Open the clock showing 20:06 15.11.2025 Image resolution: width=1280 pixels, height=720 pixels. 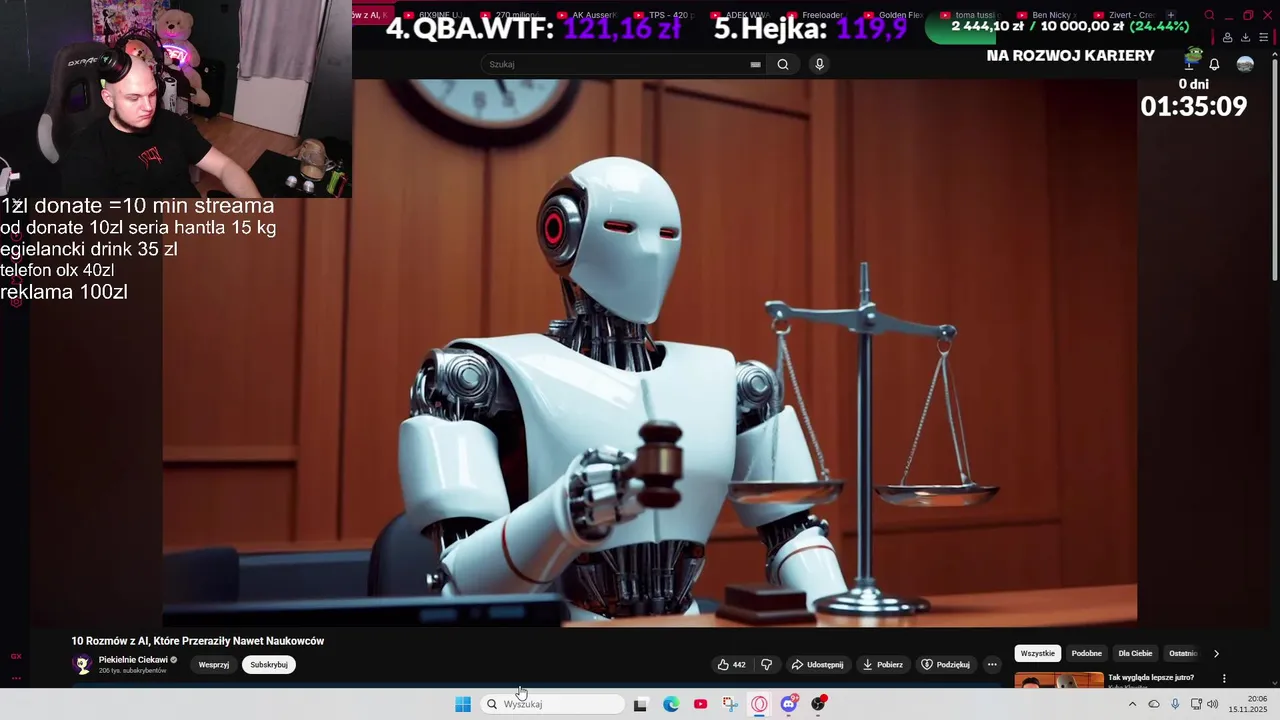[1248, 704]
